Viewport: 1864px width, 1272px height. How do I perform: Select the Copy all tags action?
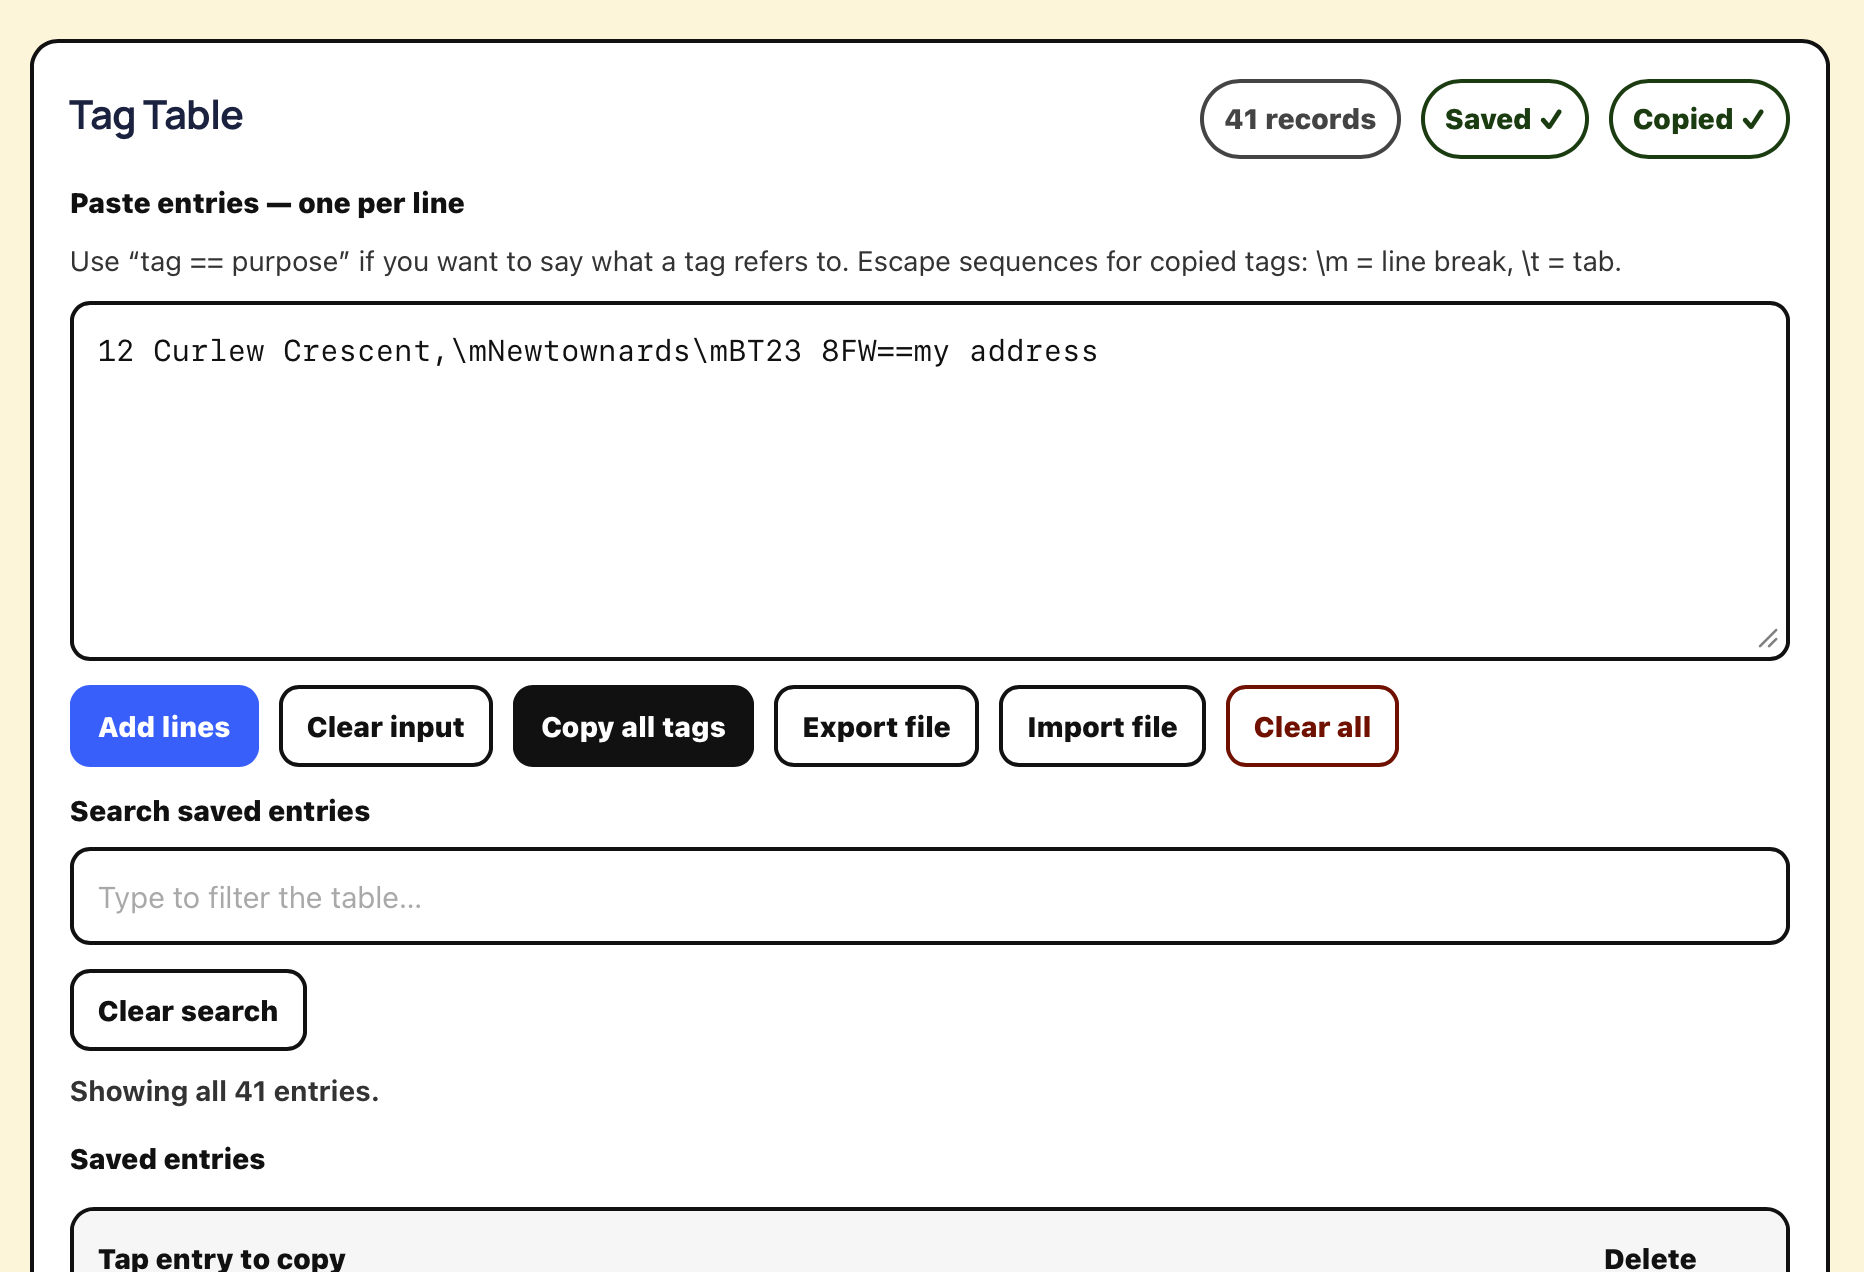tap(633, 726)
